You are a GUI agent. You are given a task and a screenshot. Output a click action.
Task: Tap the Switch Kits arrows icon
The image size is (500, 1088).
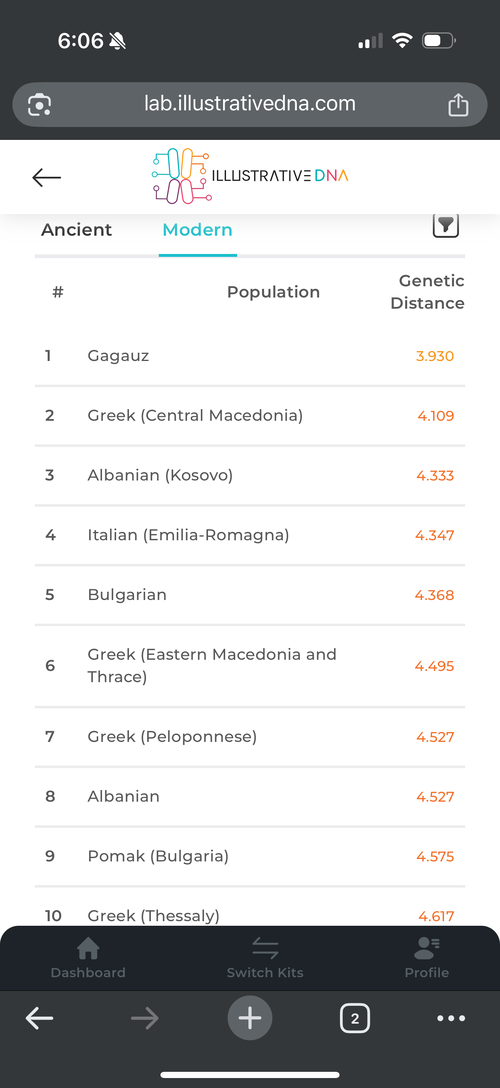tap(265, 948)
